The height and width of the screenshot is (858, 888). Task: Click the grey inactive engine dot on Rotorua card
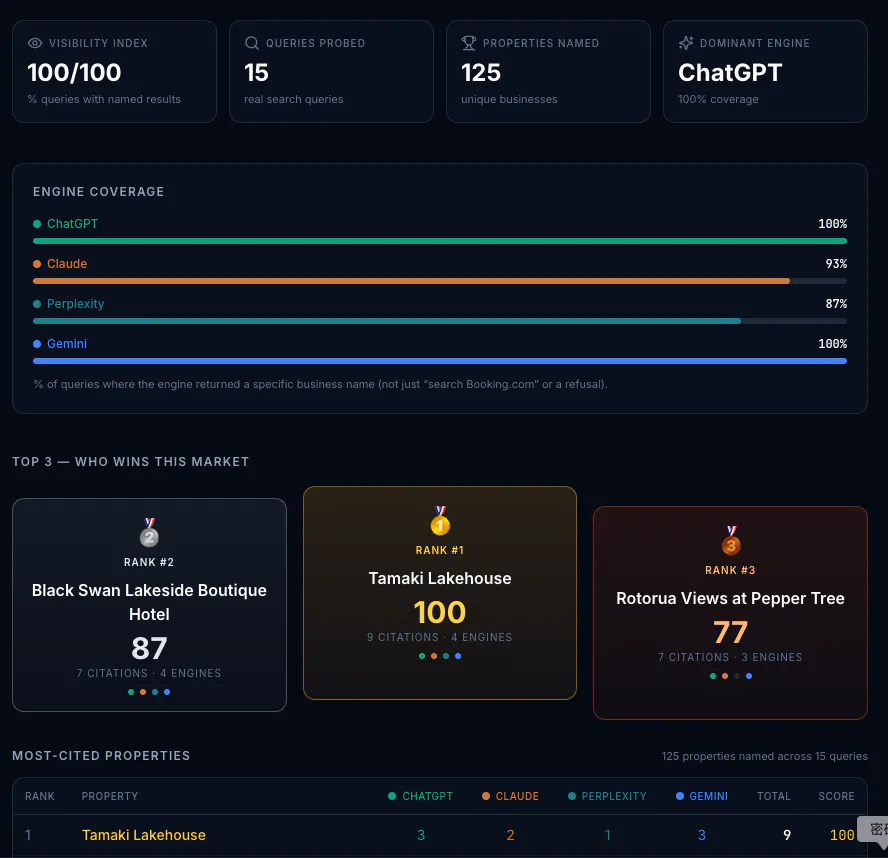coord(737,676)
